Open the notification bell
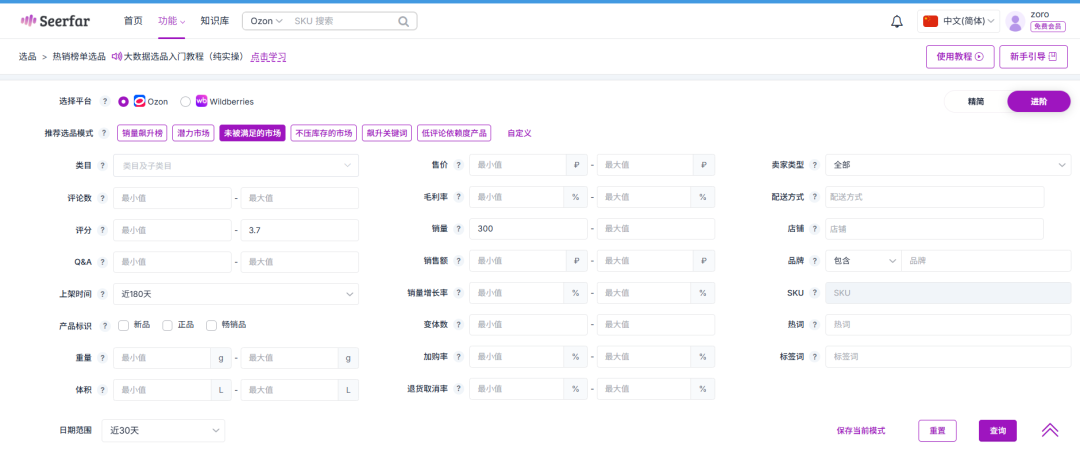The image size is (1080, 456). 897,21
